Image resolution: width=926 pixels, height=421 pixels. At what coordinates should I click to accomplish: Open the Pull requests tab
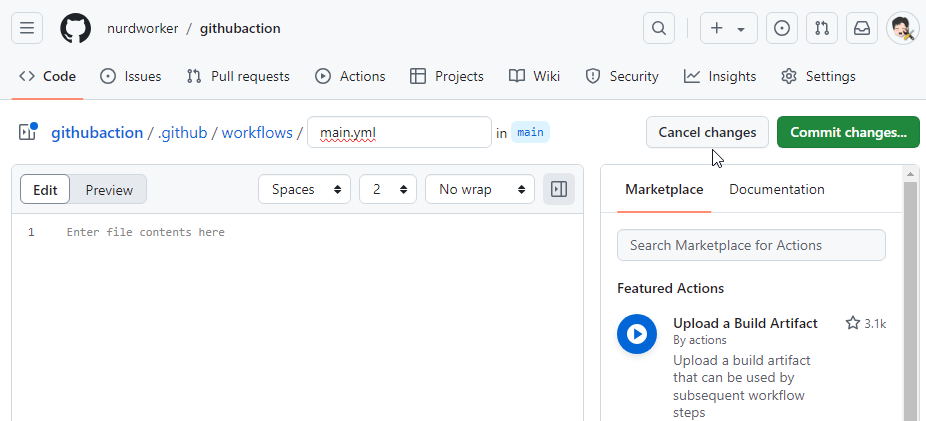click(x=238, y=76)
